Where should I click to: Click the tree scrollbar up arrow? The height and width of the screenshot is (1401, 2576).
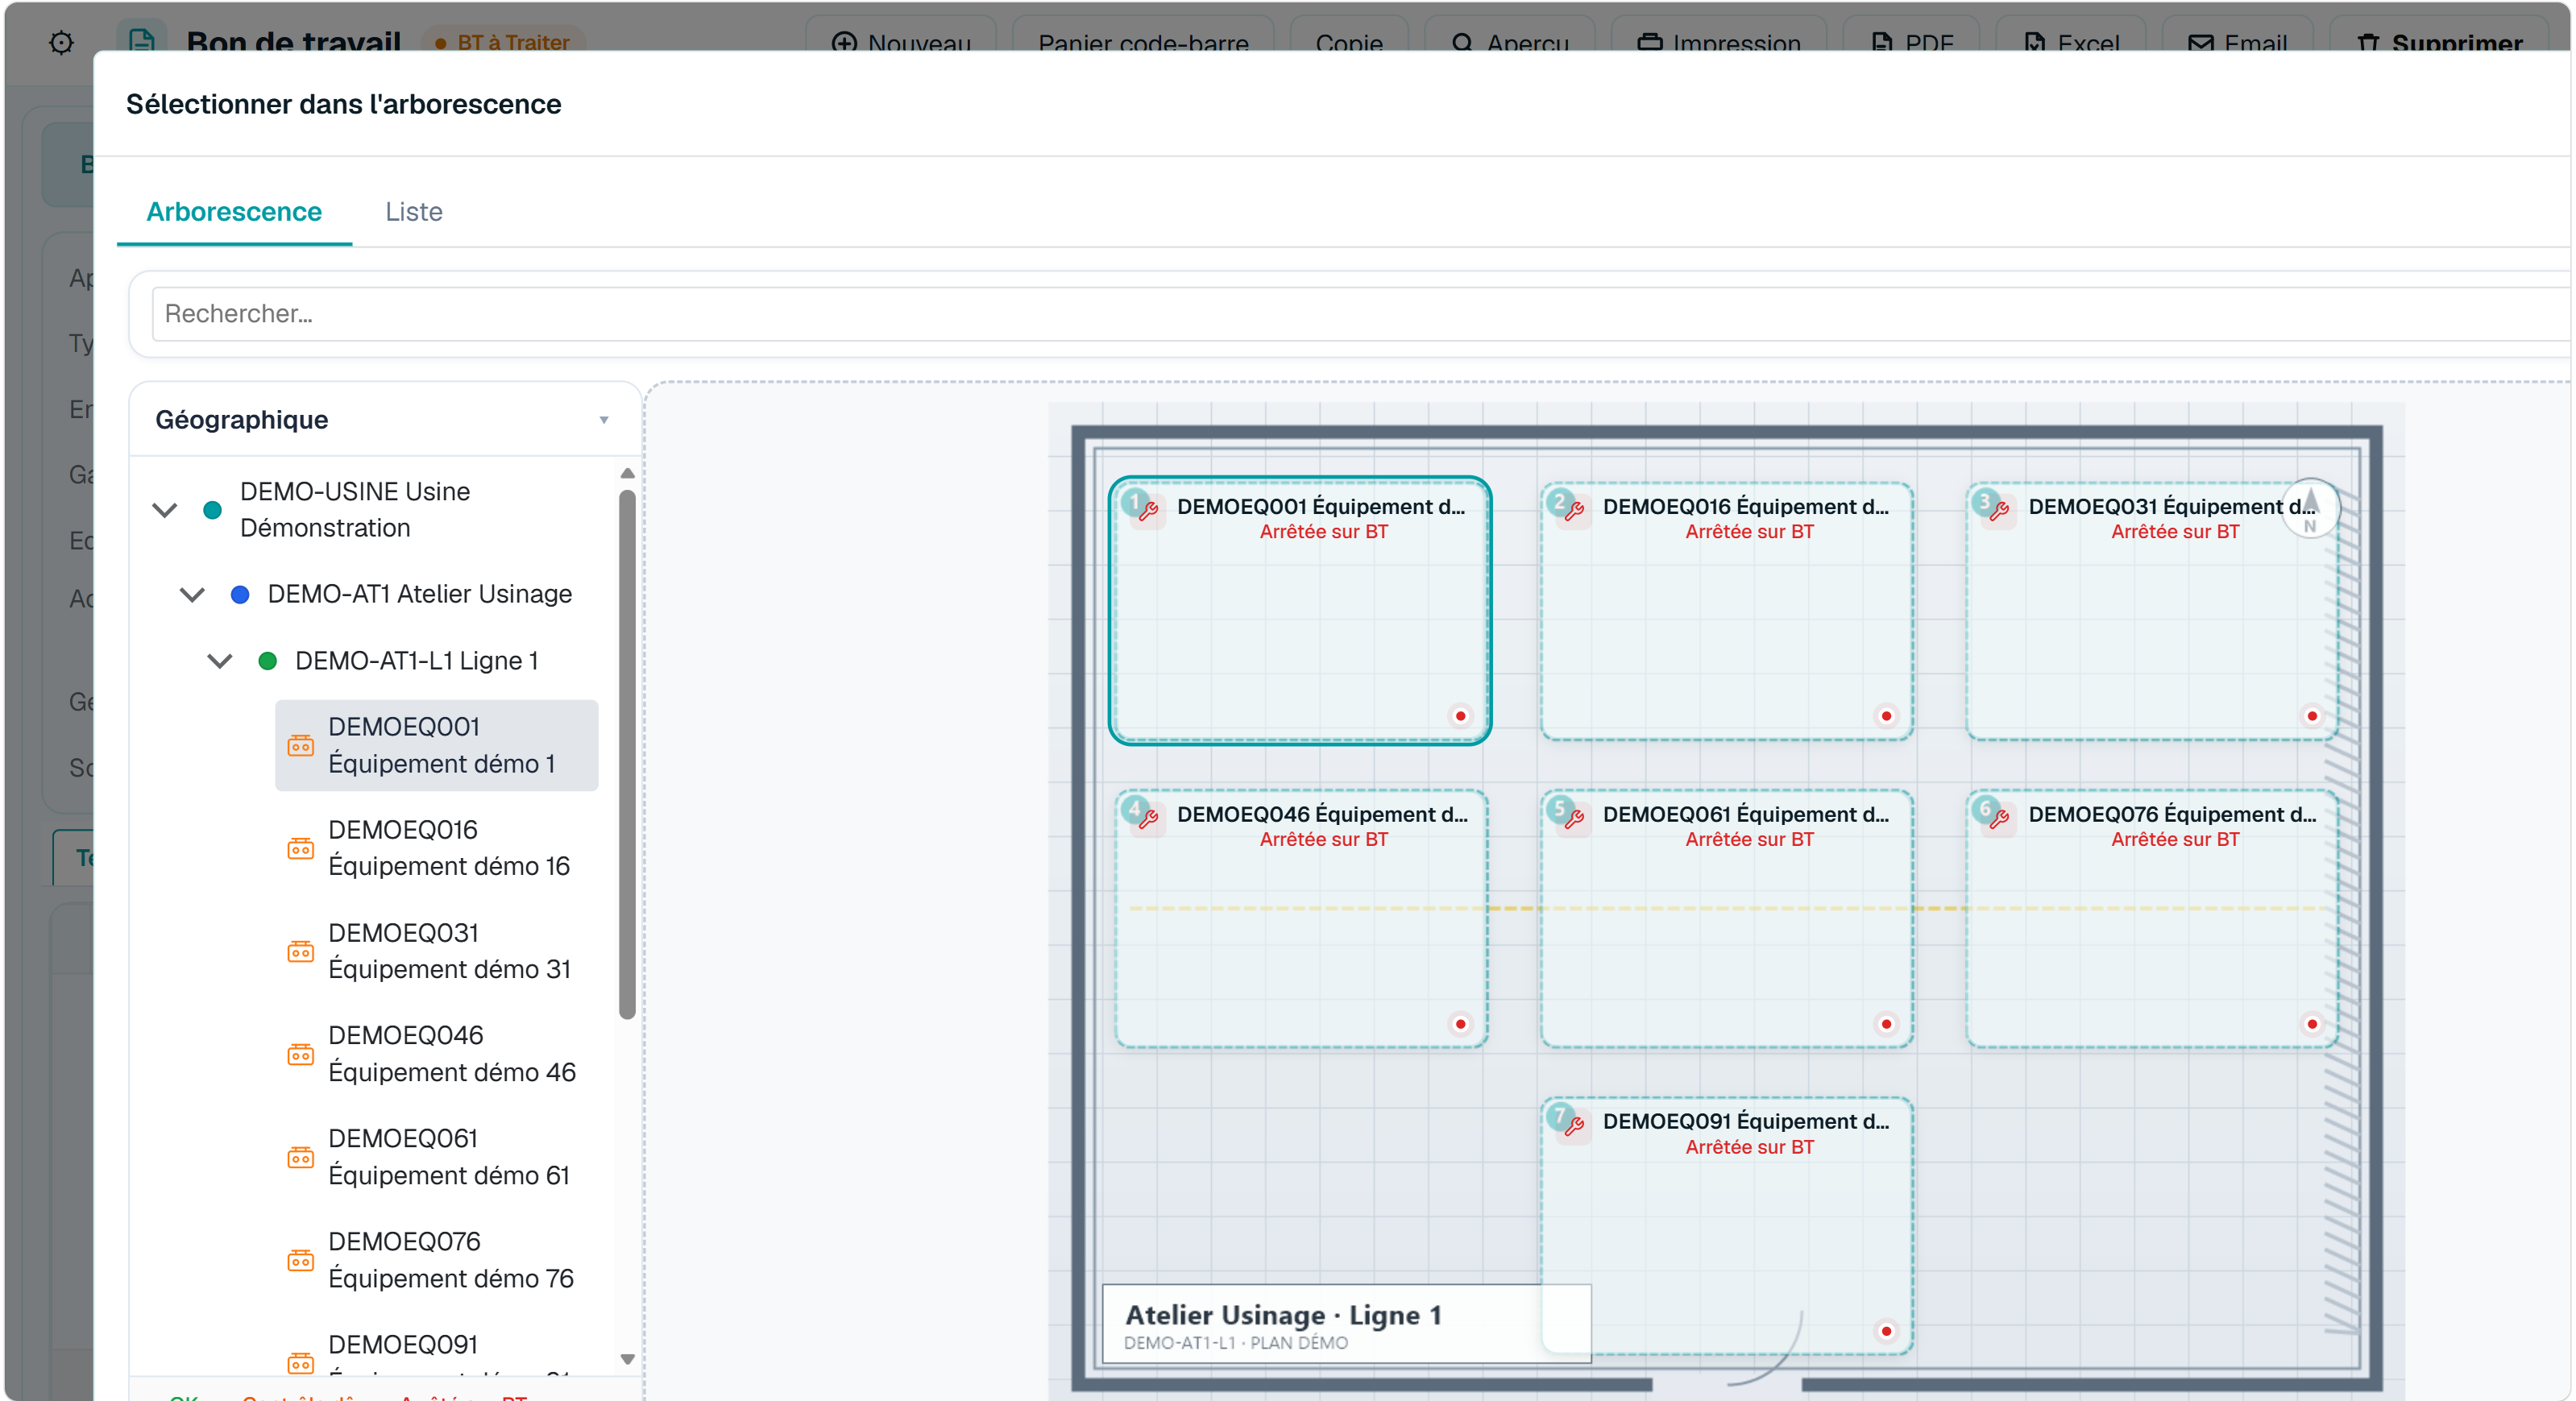[628, 473]
